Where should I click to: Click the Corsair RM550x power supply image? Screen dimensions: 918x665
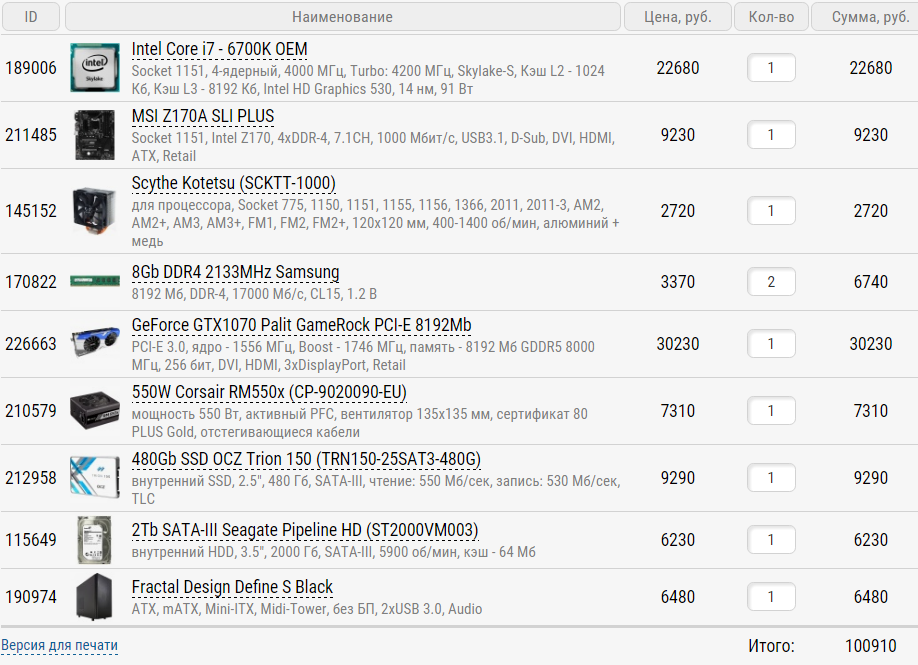click(96, 411)
